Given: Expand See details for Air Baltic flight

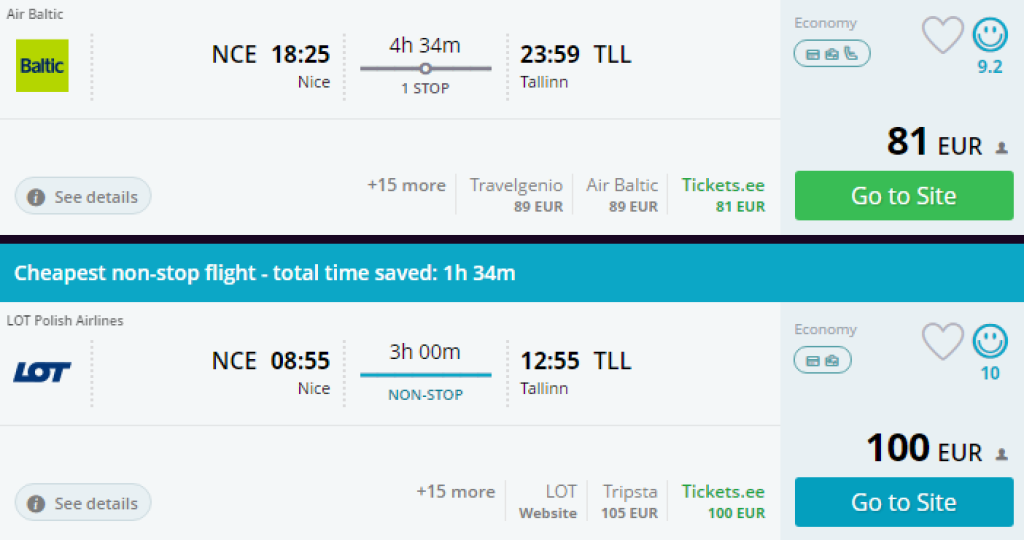Looking at the screenshot, I should [x=83, y=197].
